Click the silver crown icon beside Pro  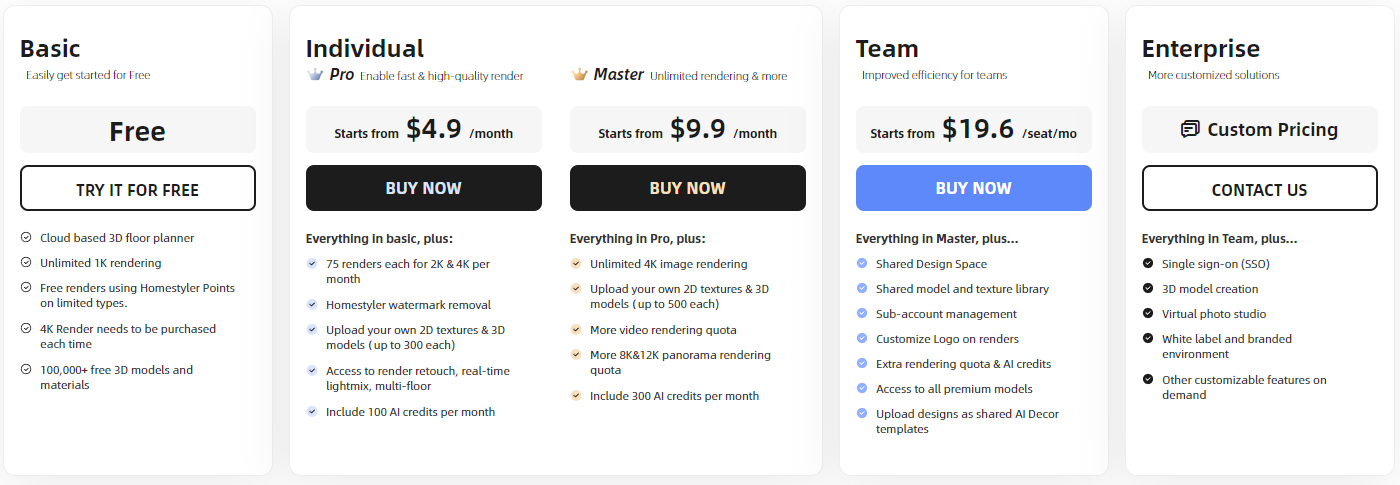tap(315, 74)
